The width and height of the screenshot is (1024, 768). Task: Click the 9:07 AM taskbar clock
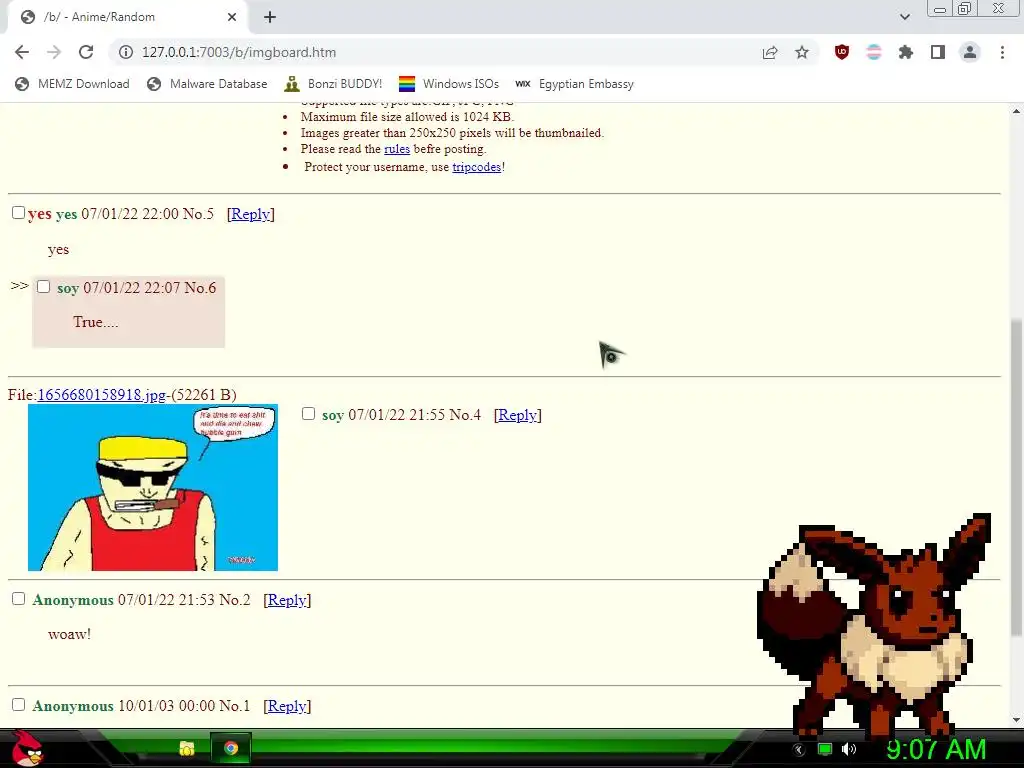(x=936, y=750)
